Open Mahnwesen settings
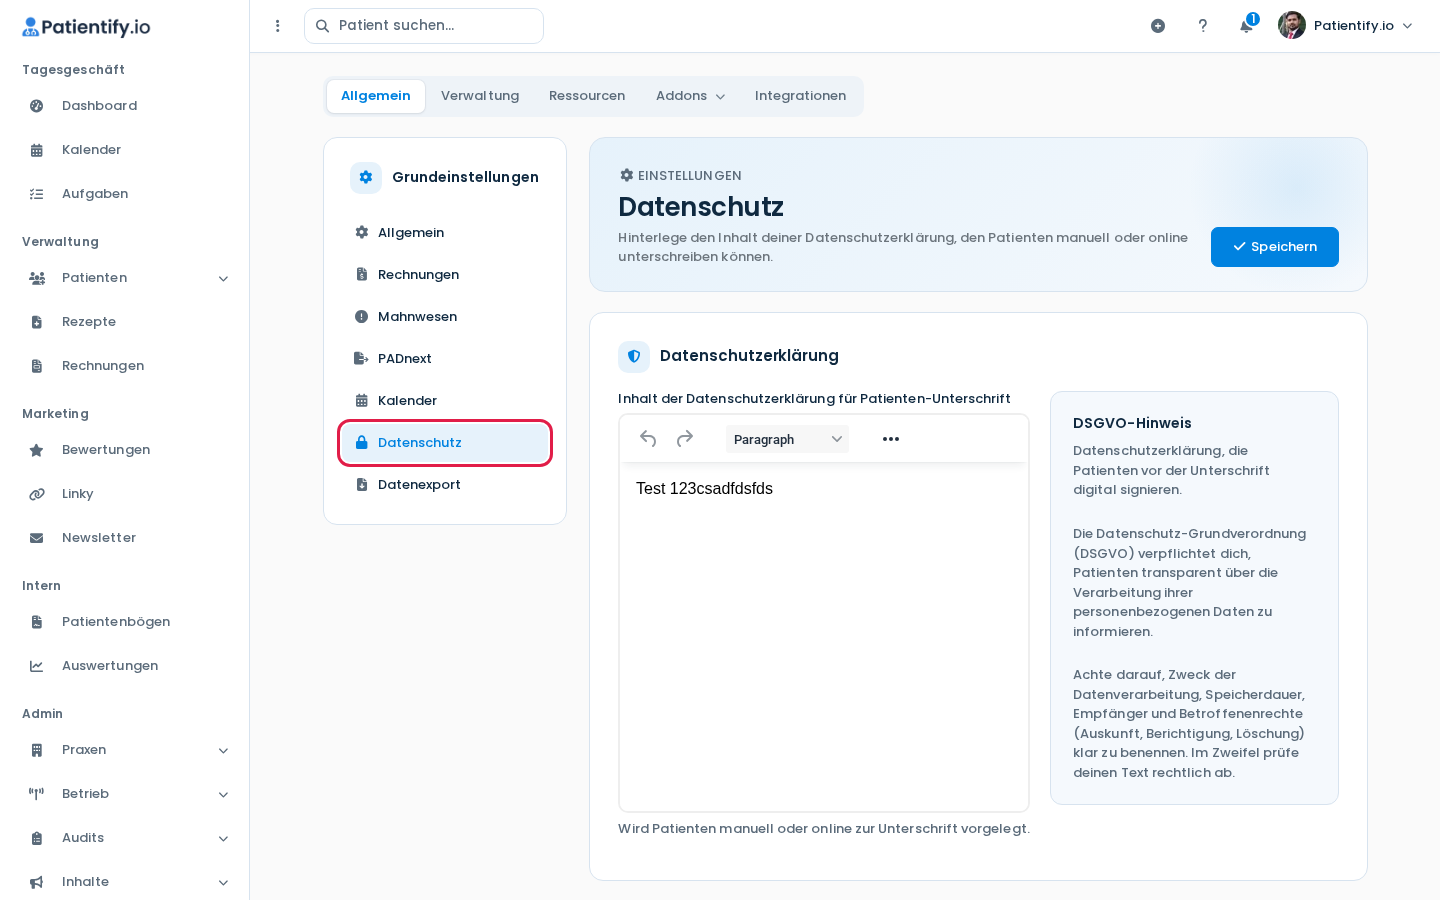1440x900 pixels. pyautogui.click(x=445, y=317)
